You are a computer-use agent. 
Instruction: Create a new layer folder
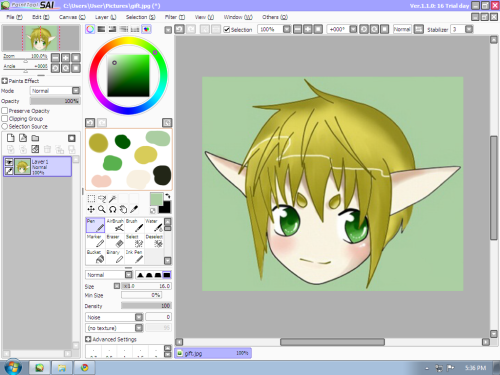35,138
